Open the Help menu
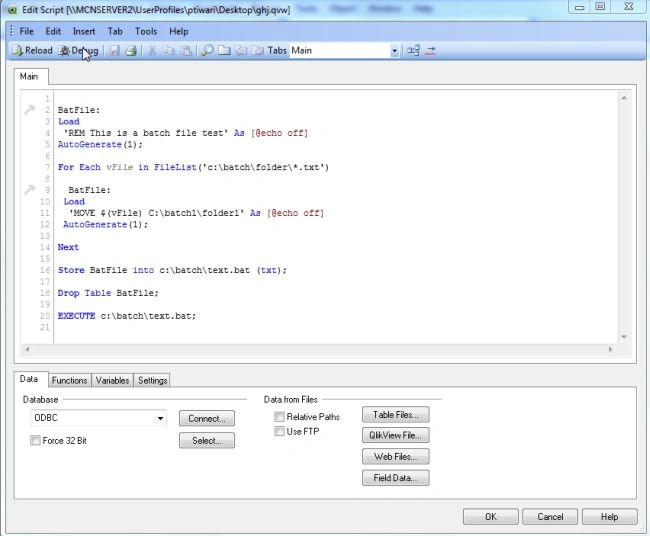Viewport: 650px width, 536px height. [x=179, y=31]
